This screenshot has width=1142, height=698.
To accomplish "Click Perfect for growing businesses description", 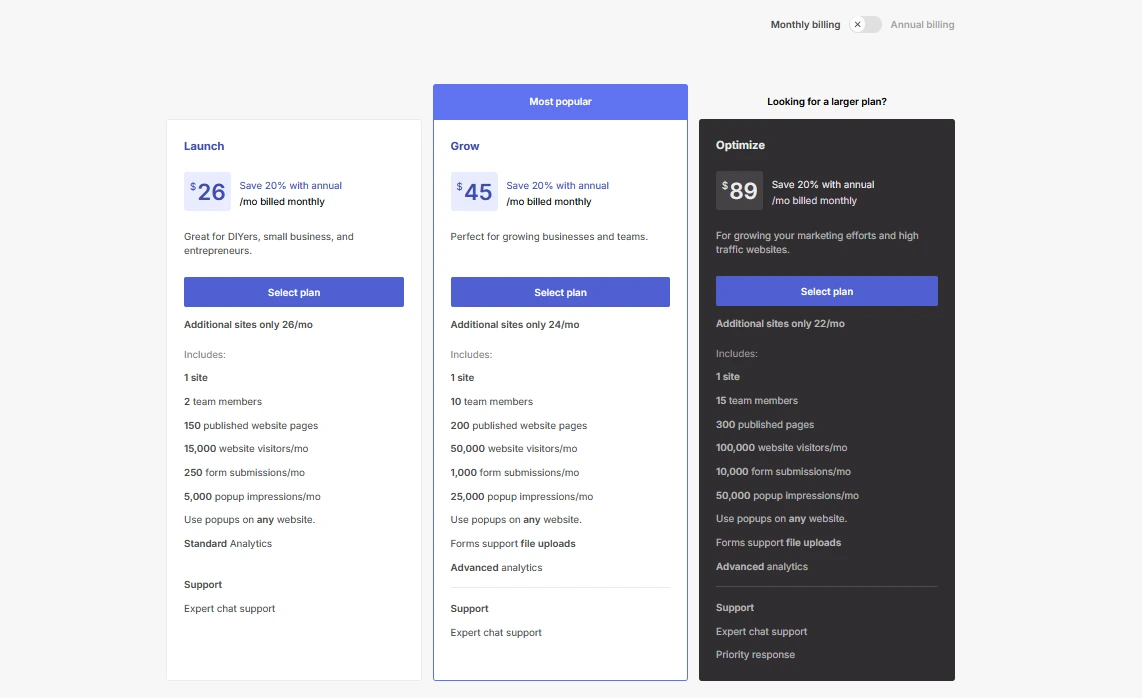I will pos(549,237).
